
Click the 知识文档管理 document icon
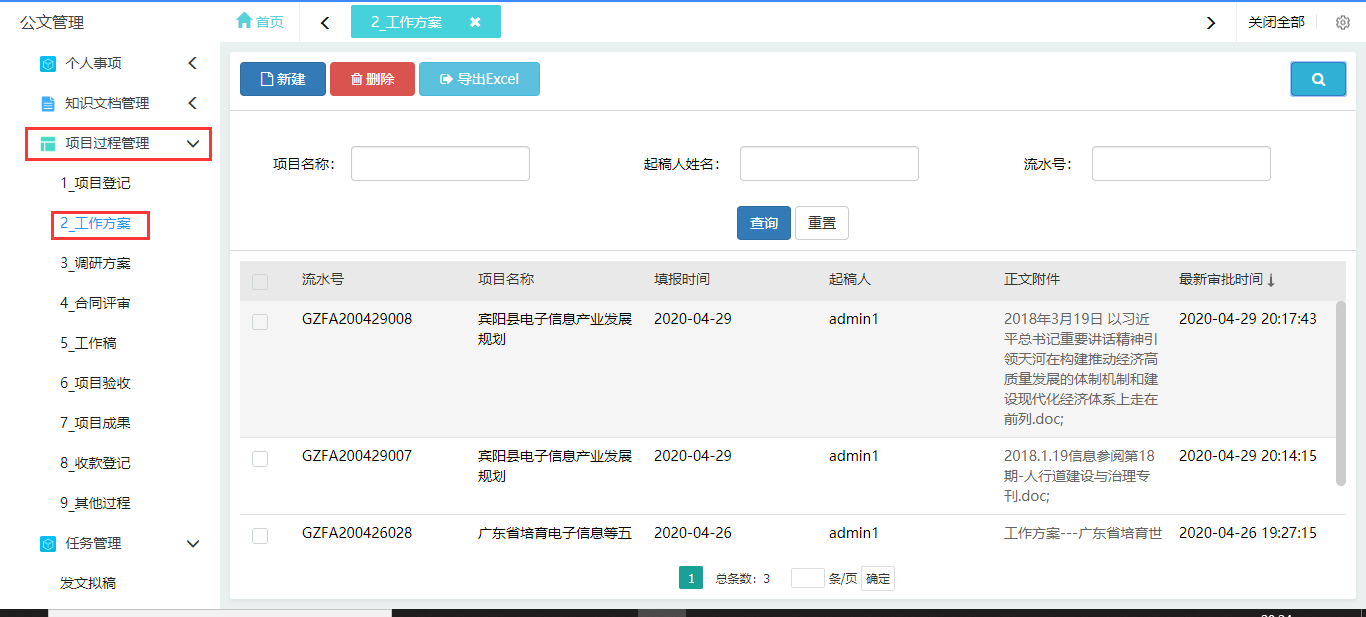click(x=48, y=104)
